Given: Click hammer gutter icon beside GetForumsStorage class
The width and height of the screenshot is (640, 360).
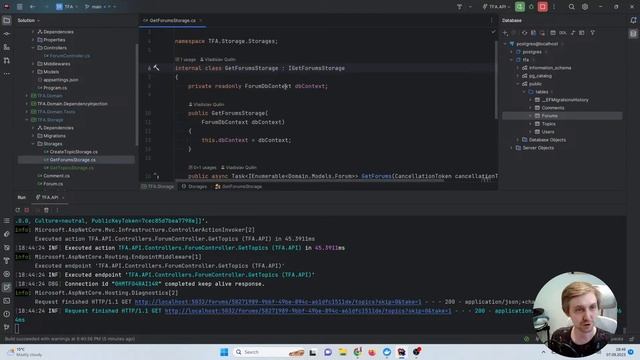Looking at the screenshot, I should tap(157, 68).
